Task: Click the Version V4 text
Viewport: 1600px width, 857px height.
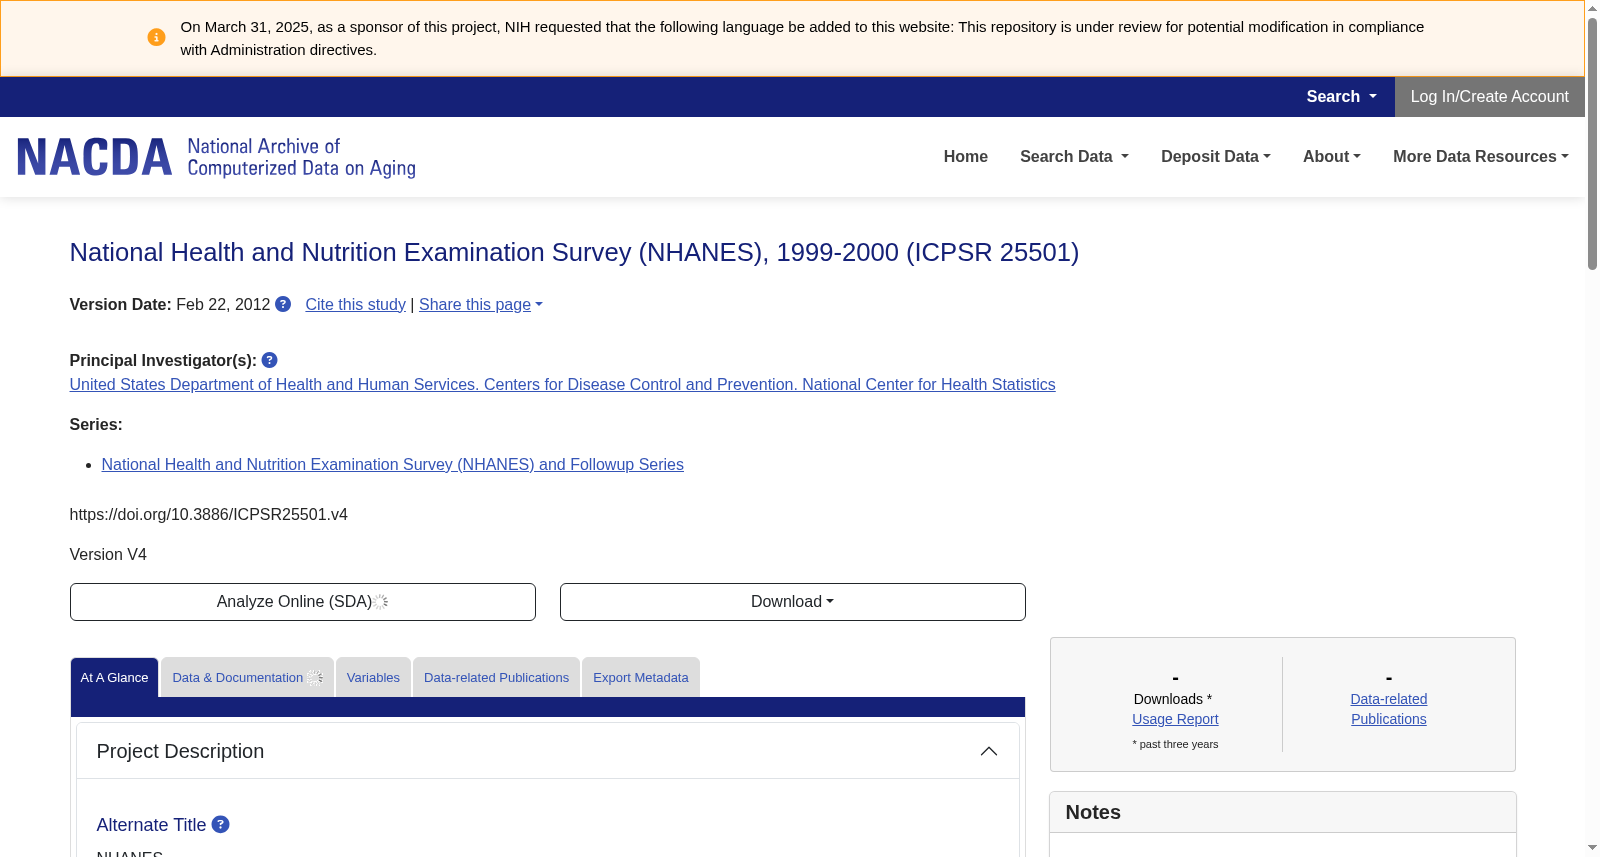Action: coord(108,555)
